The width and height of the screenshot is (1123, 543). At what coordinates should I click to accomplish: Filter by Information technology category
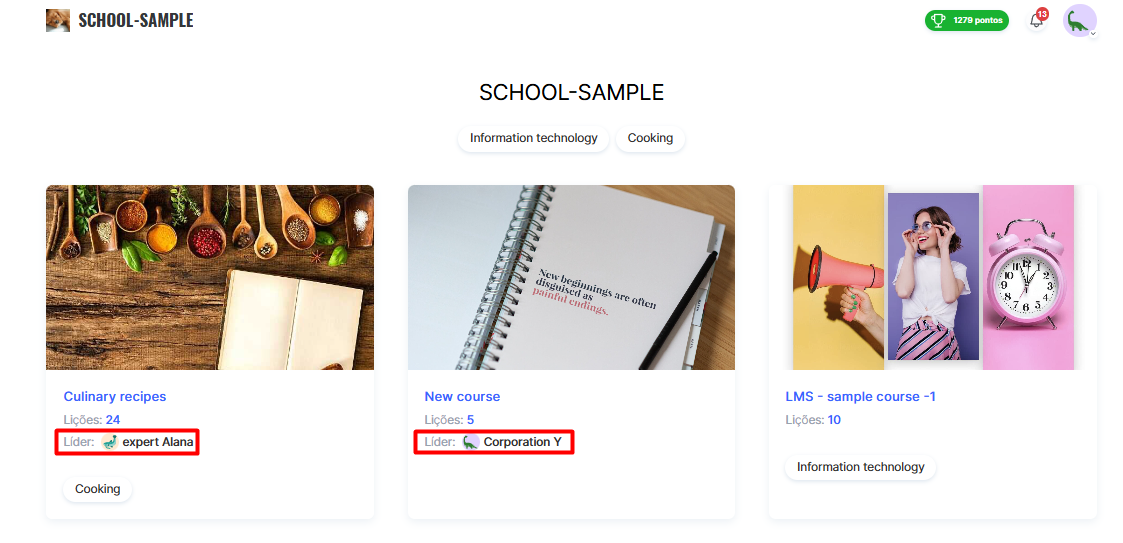point(534,138)
